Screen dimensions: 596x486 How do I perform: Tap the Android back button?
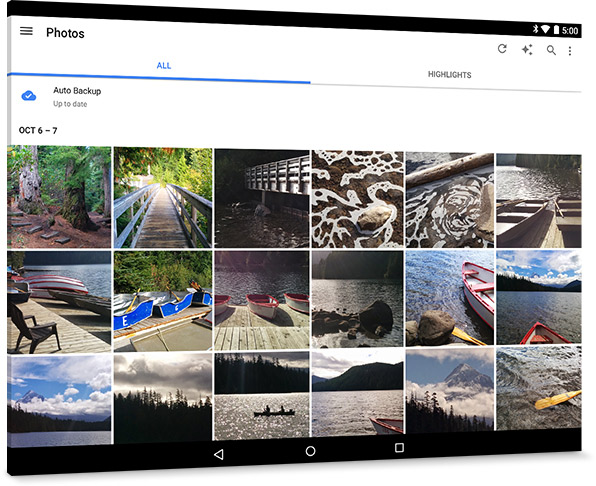(x=219, y=454)
